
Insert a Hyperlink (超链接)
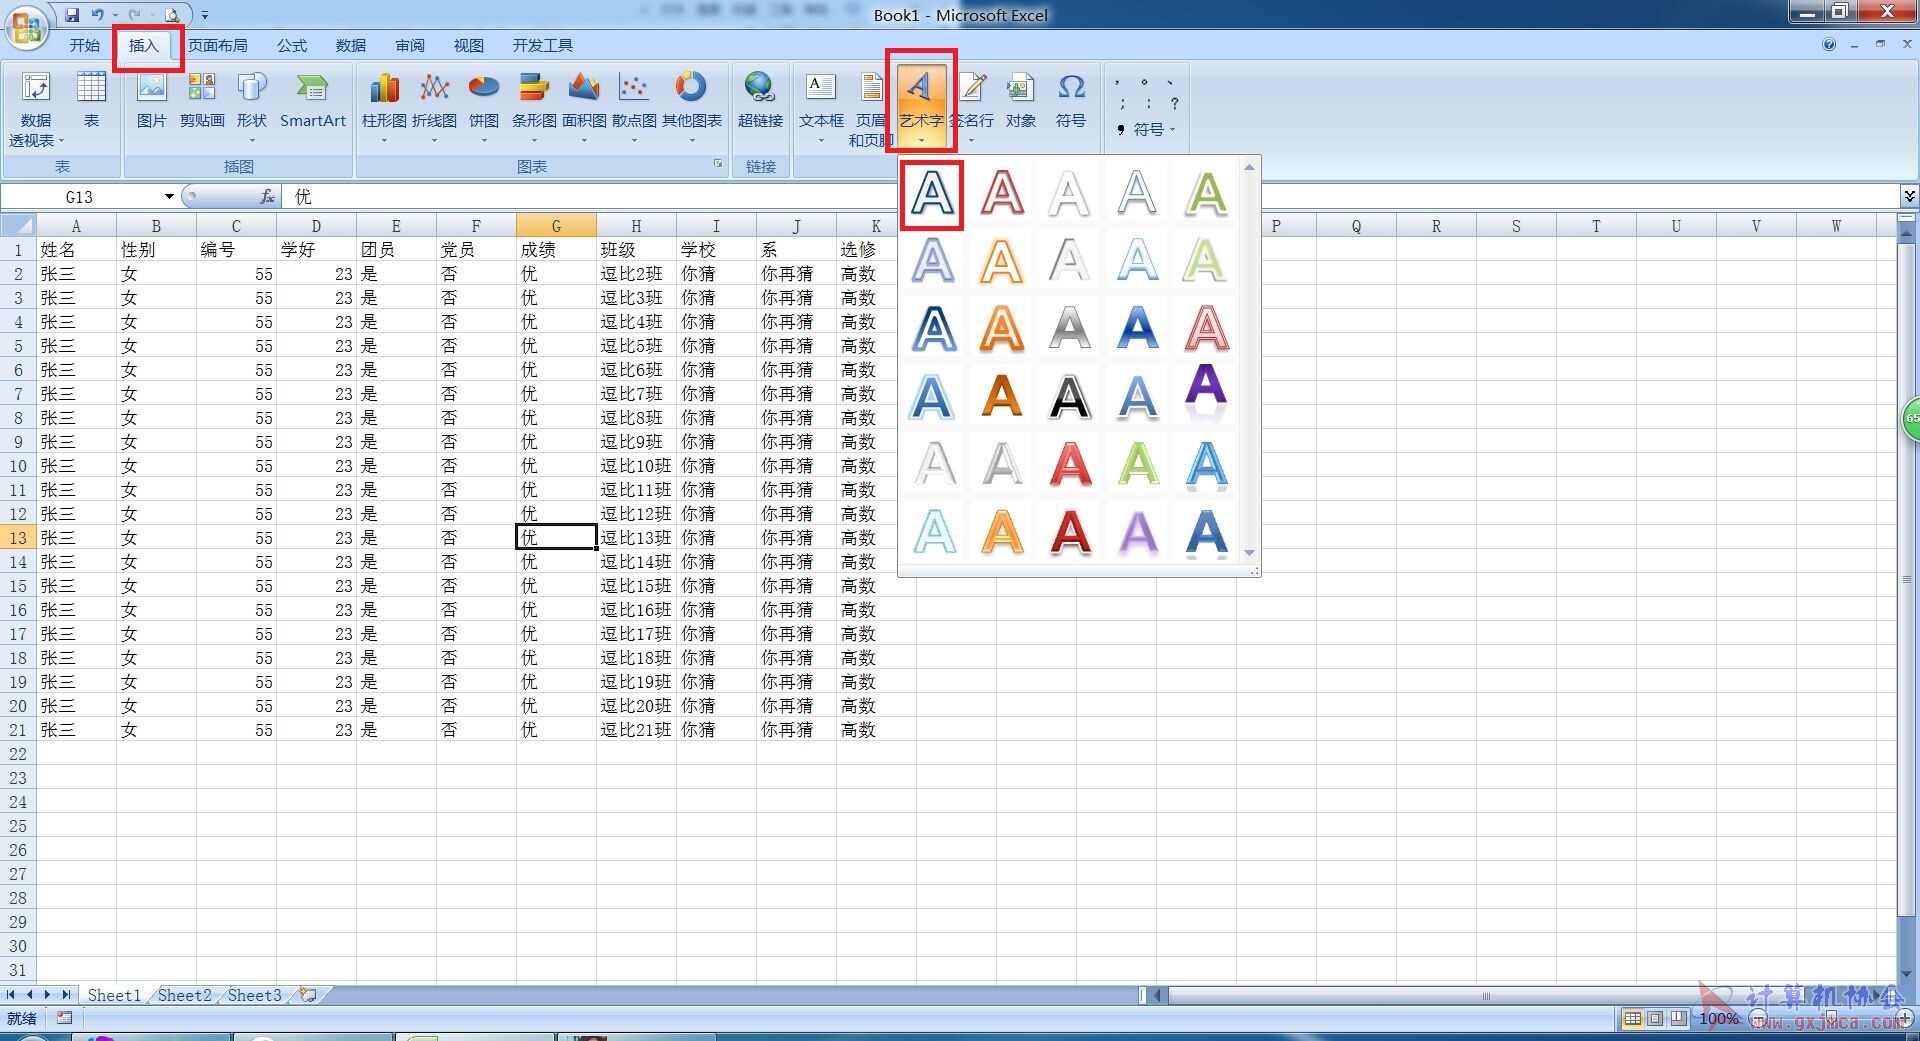coord(760,100)
